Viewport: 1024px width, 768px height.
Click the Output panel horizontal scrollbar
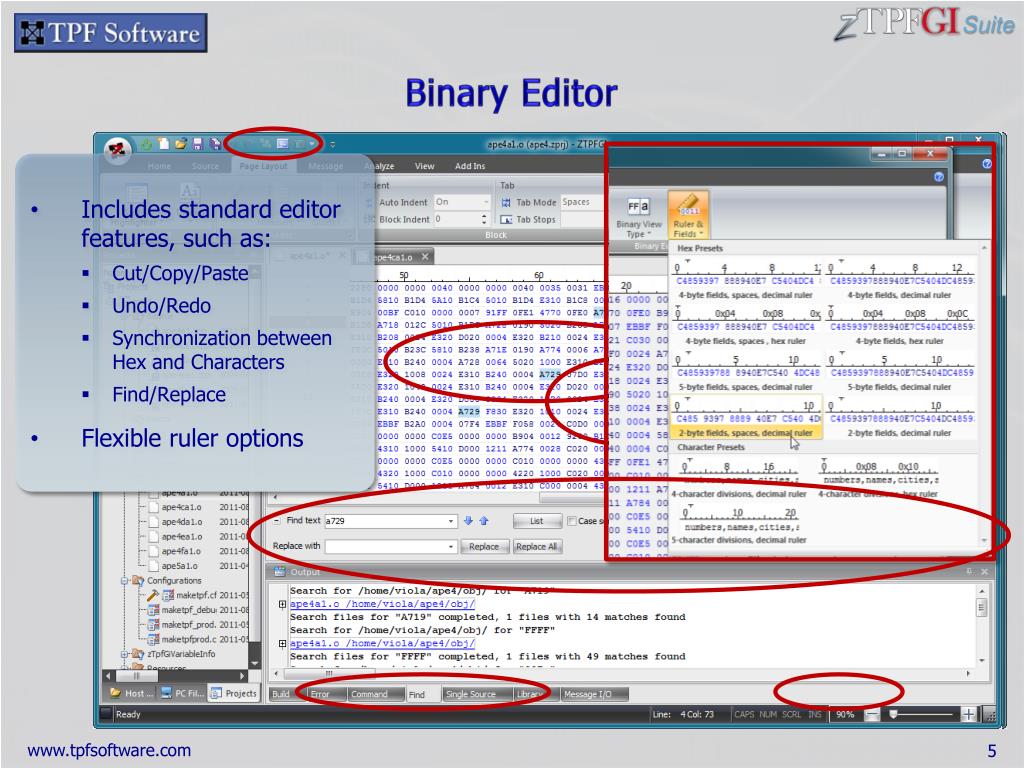(x=621, y=673)
